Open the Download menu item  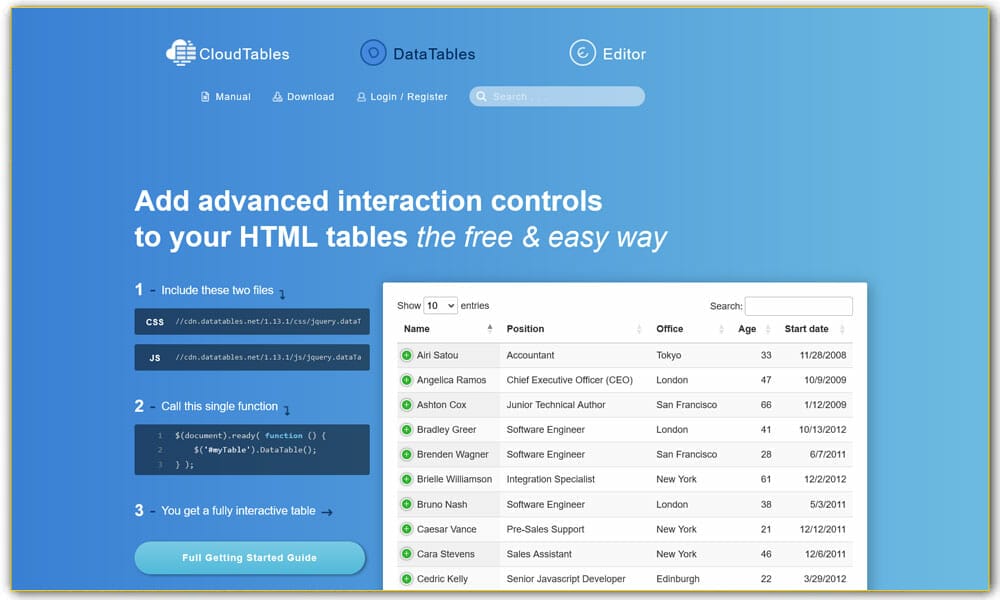[x=303, y=97]
